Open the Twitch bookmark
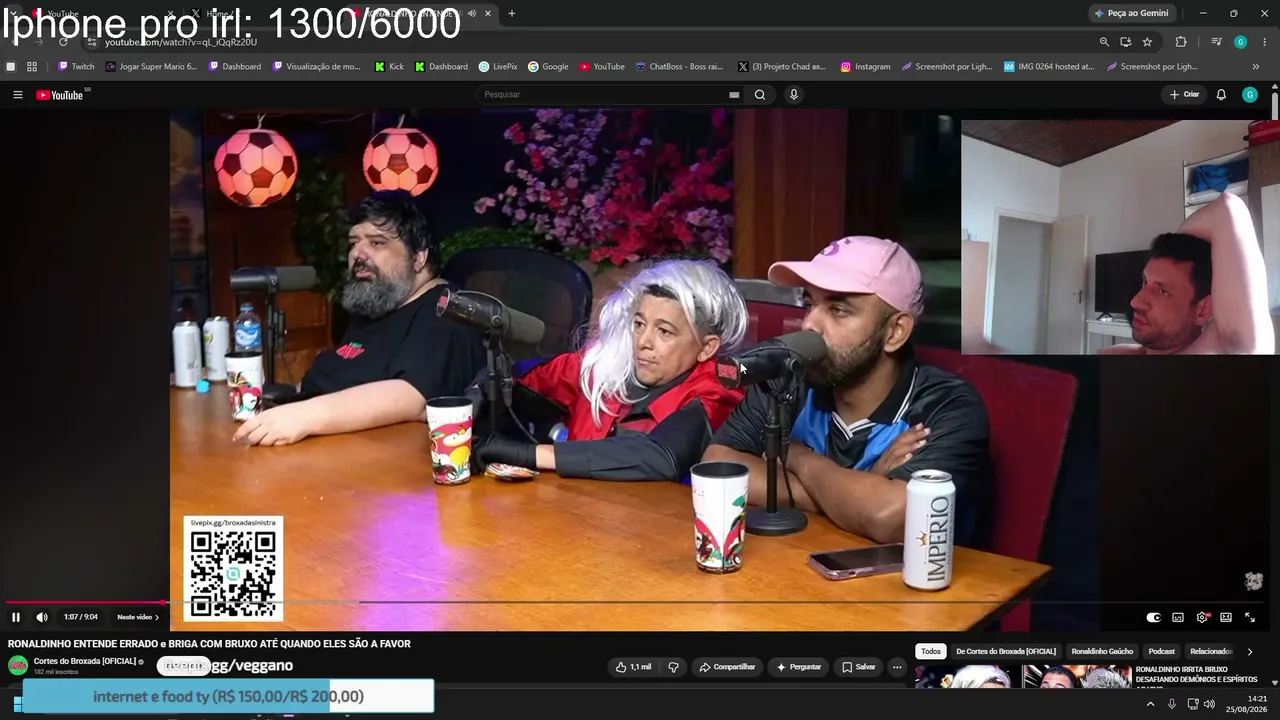The width and height of the screenshot is (1280, 720). (x=76, y=67)
